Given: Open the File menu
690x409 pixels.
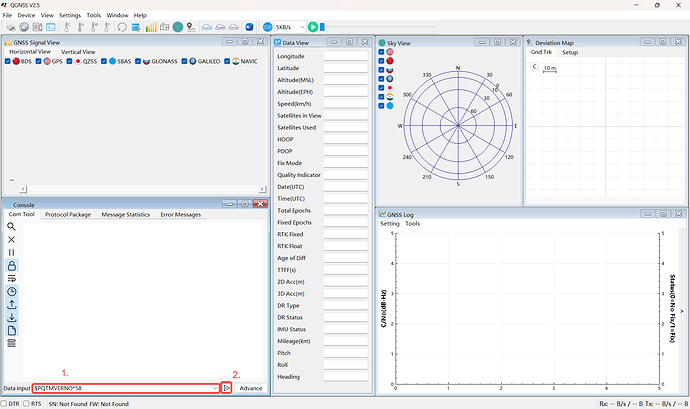Looking at the screenshot, I should (x=7, y=15).
